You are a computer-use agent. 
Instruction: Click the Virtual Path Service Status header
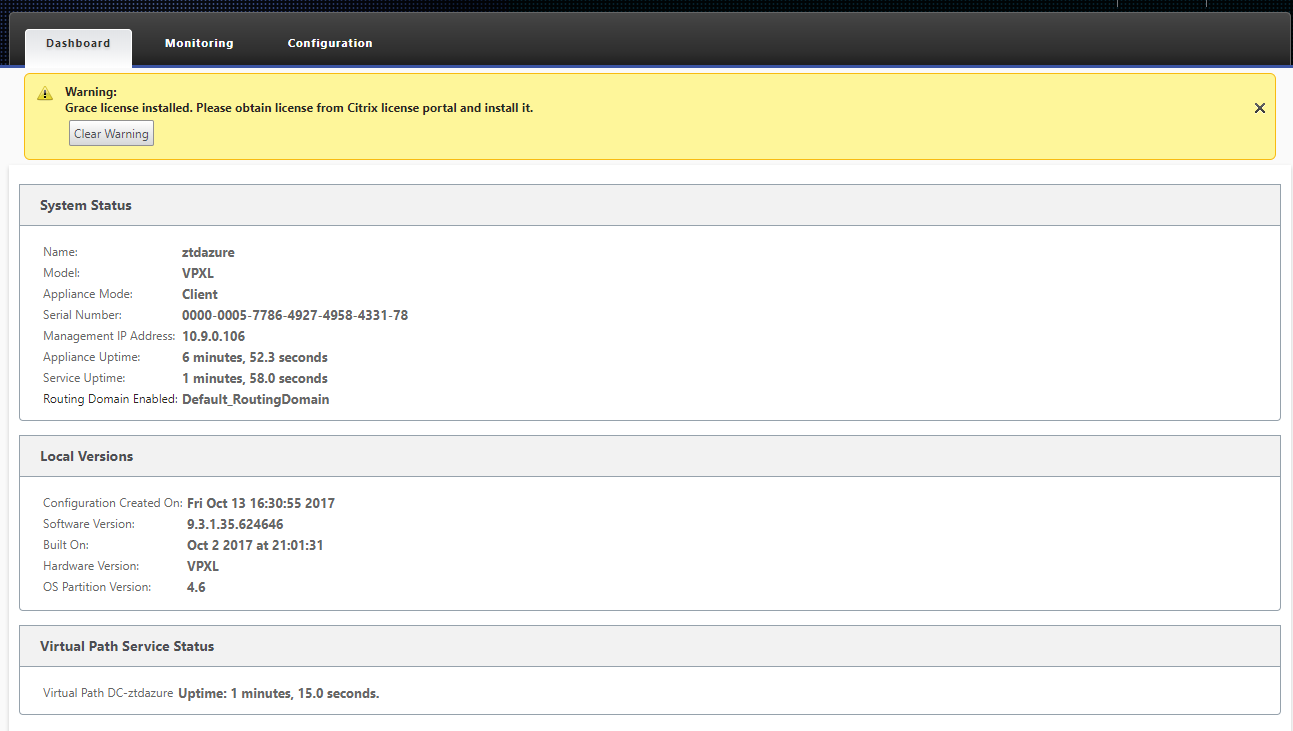[x=650, y=646]
